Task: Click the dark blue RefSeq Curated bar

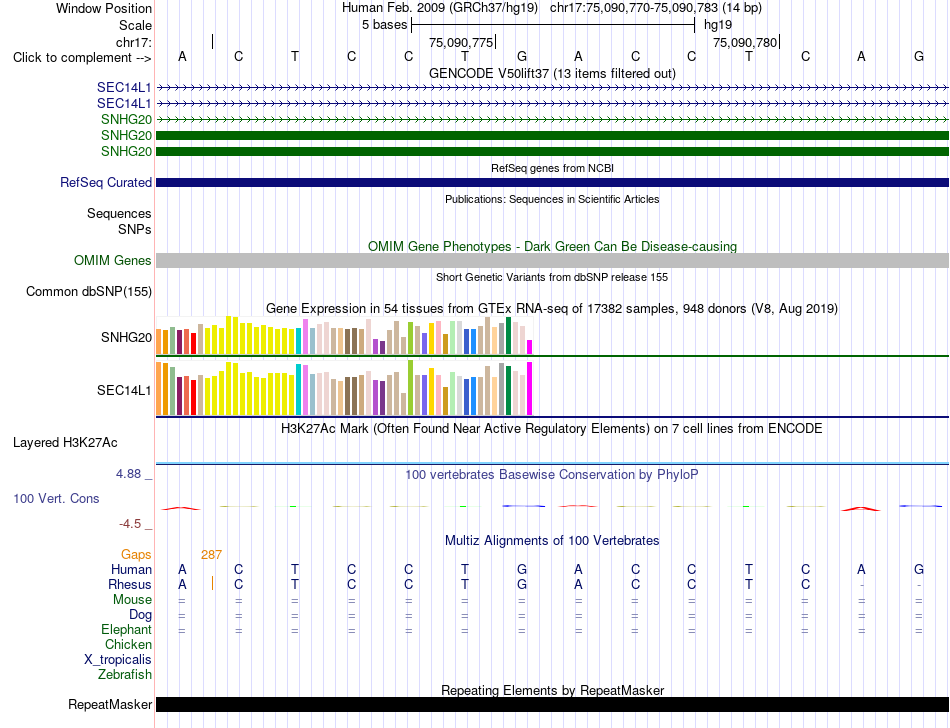Action: pyautogui.click(x=552, y=182)
